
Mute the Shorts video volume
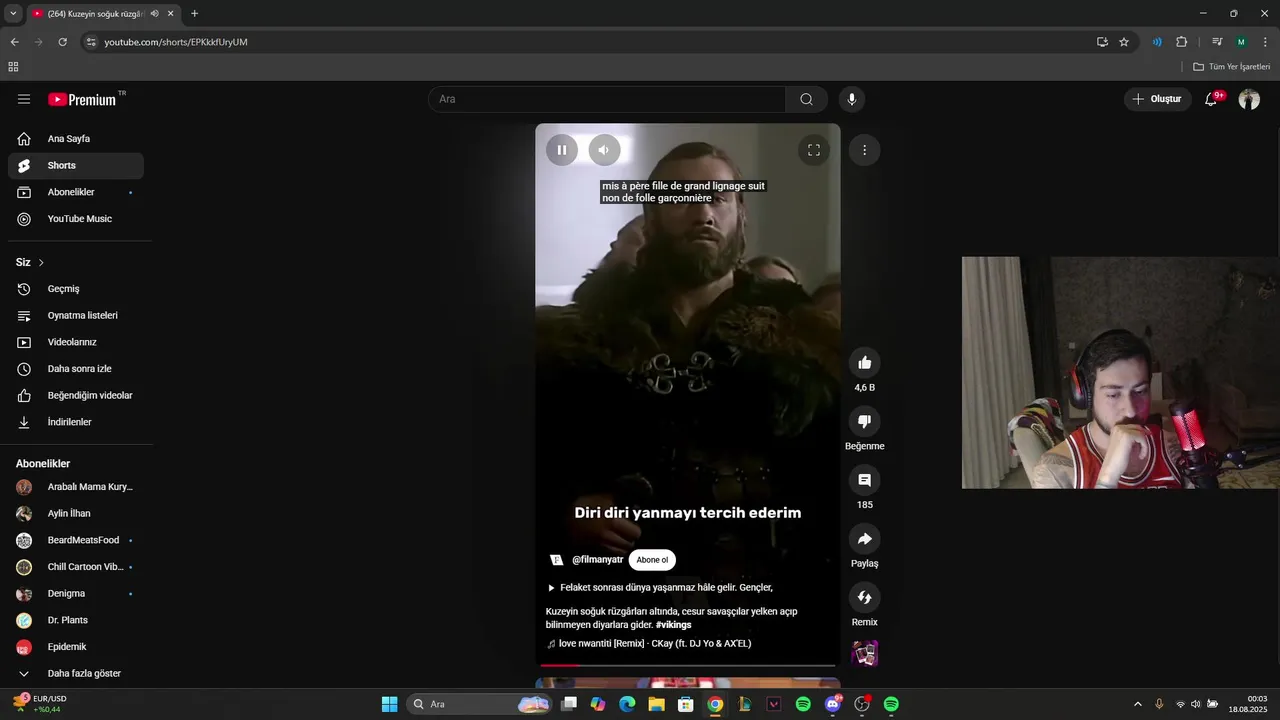[x=604, y=150]
